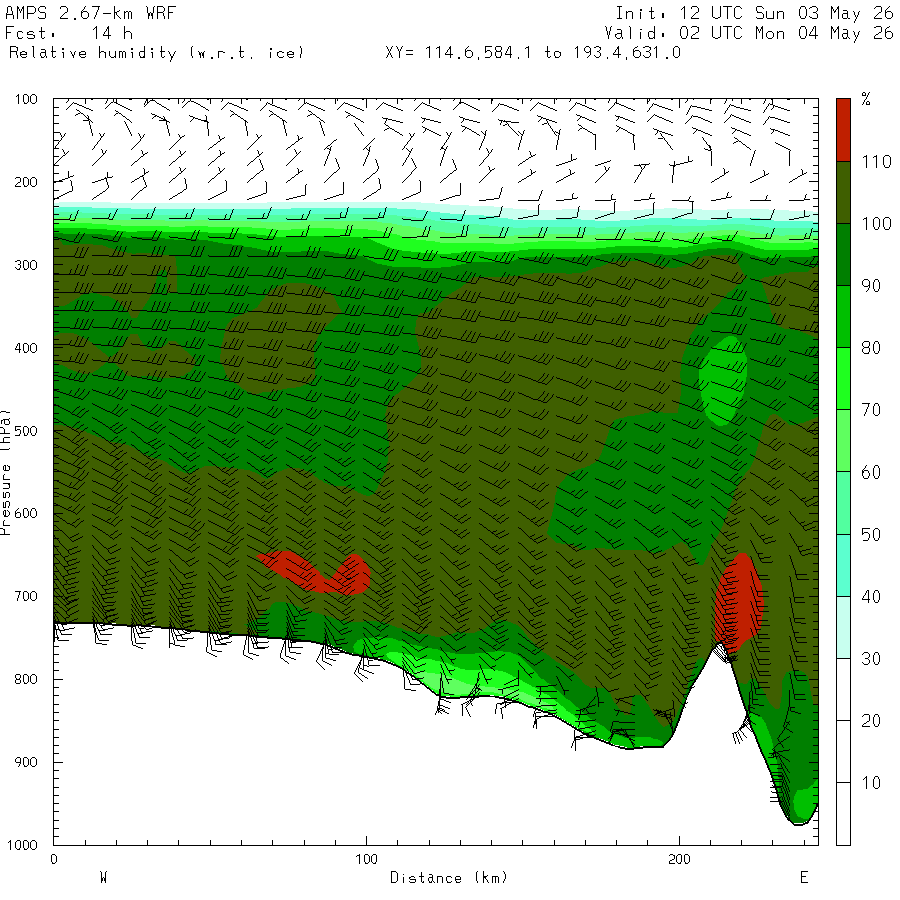The image size is (900, 900).
Task: Click the Valid 02 UTC Mon 04 May text
Action: tap(749, 33)
